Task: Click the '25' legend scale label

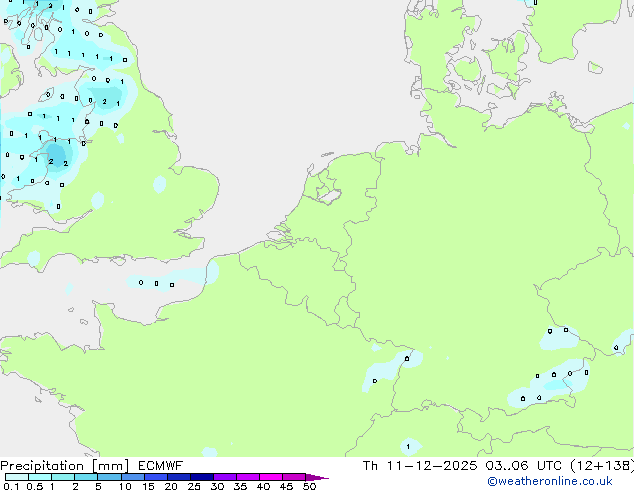Action: click(194, 486)
